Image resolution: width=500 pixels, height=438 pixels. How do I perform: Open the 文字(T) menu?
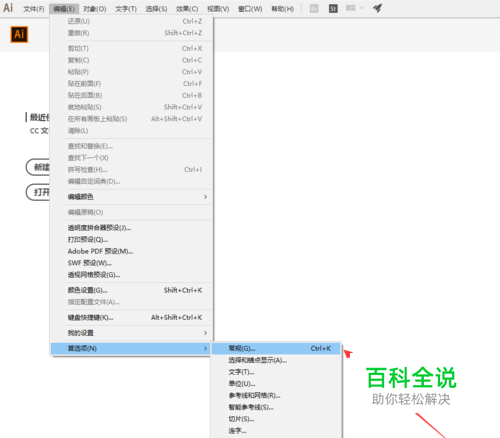tap(126, 9)
